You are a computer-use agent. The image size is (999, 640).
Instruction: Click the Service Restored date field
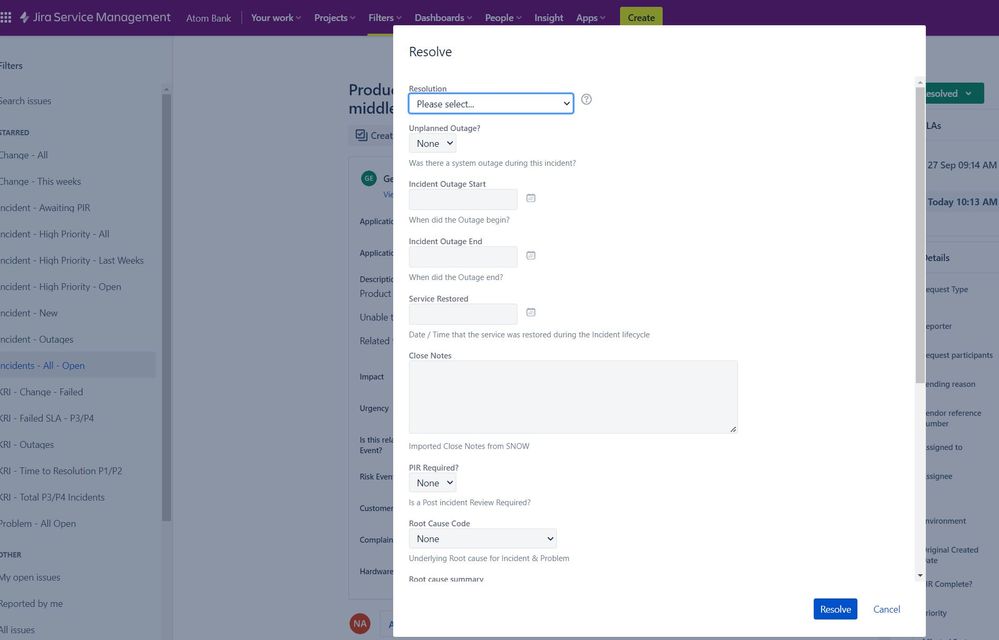[x=463, y=313]
